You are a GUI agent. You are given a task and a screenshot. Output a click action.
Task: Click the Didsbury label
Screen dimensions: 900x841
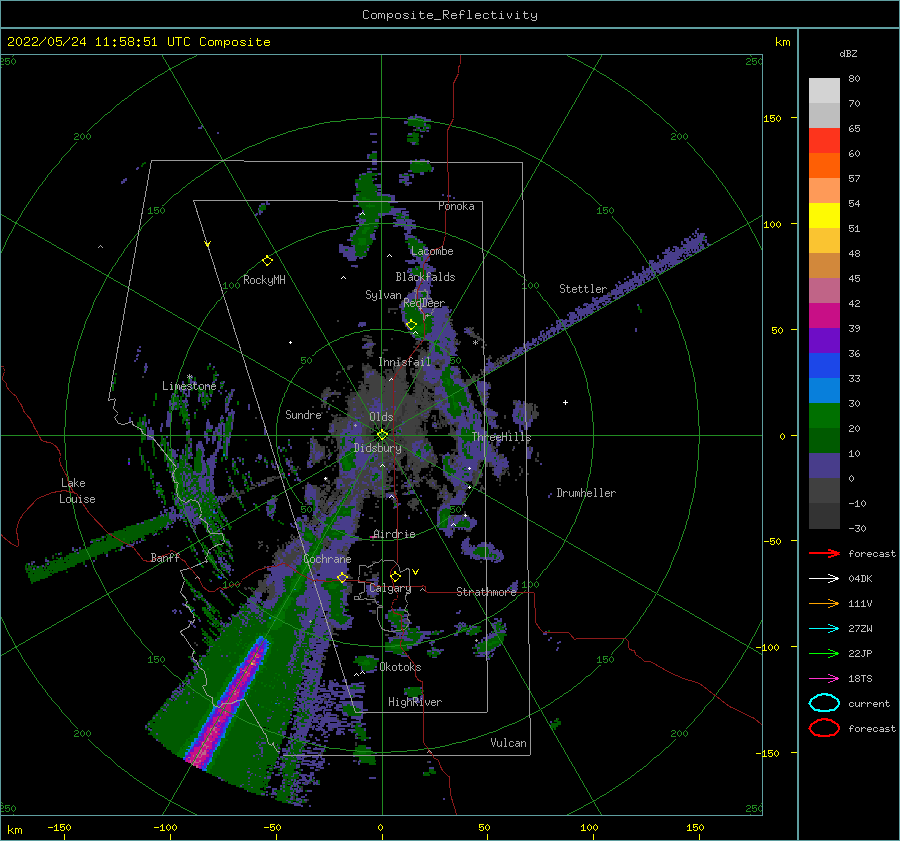[378, 448]
